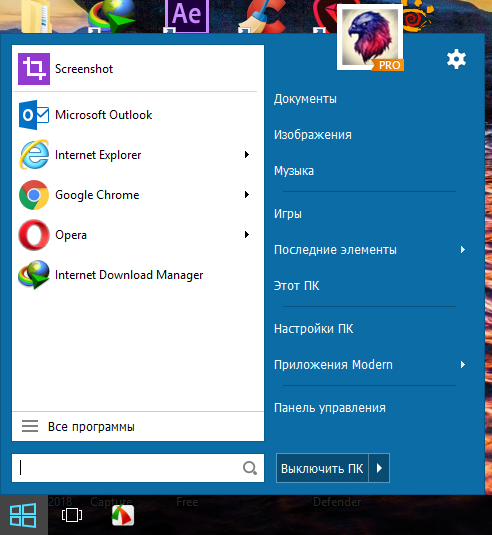Expand Приложения Modern submenu arrow

click(463, 364)
